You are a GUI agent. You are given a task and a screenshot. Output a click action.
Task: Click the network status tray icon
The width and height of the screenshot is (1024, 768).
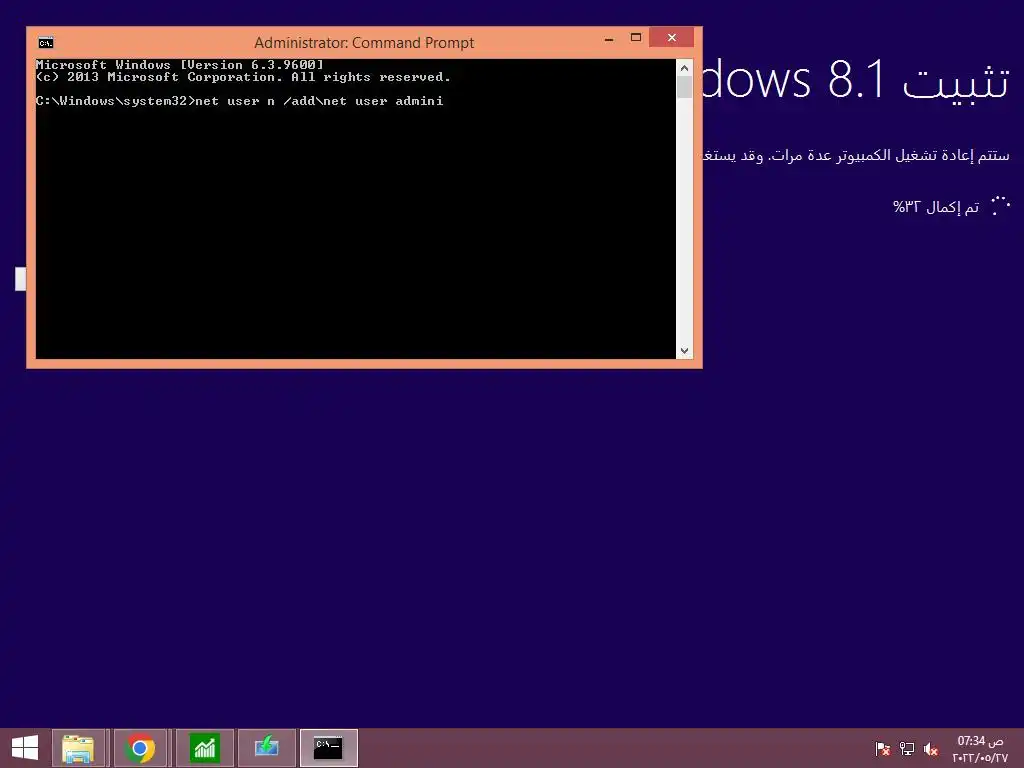click(907, 749)
